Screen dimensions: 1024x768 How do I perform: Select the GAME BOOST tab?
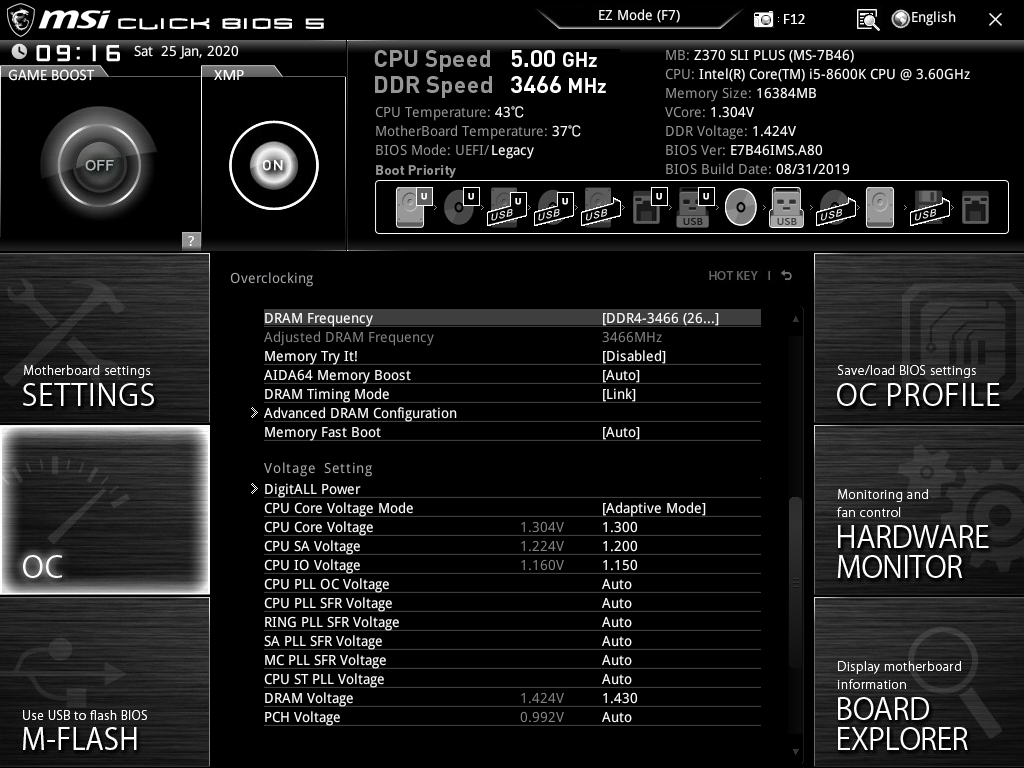coord(50,73)
